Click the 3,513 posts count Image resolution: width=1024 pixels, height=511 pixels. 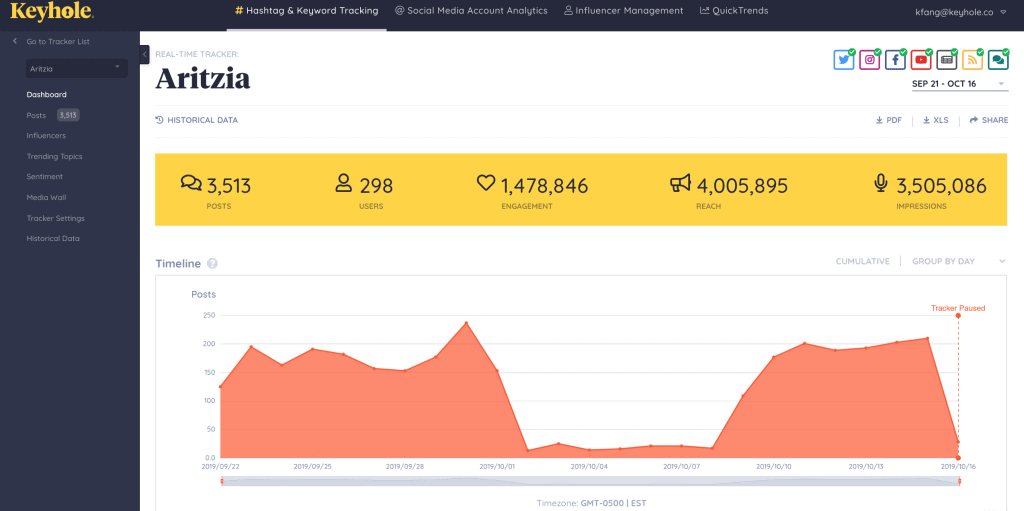pos(229,186)
